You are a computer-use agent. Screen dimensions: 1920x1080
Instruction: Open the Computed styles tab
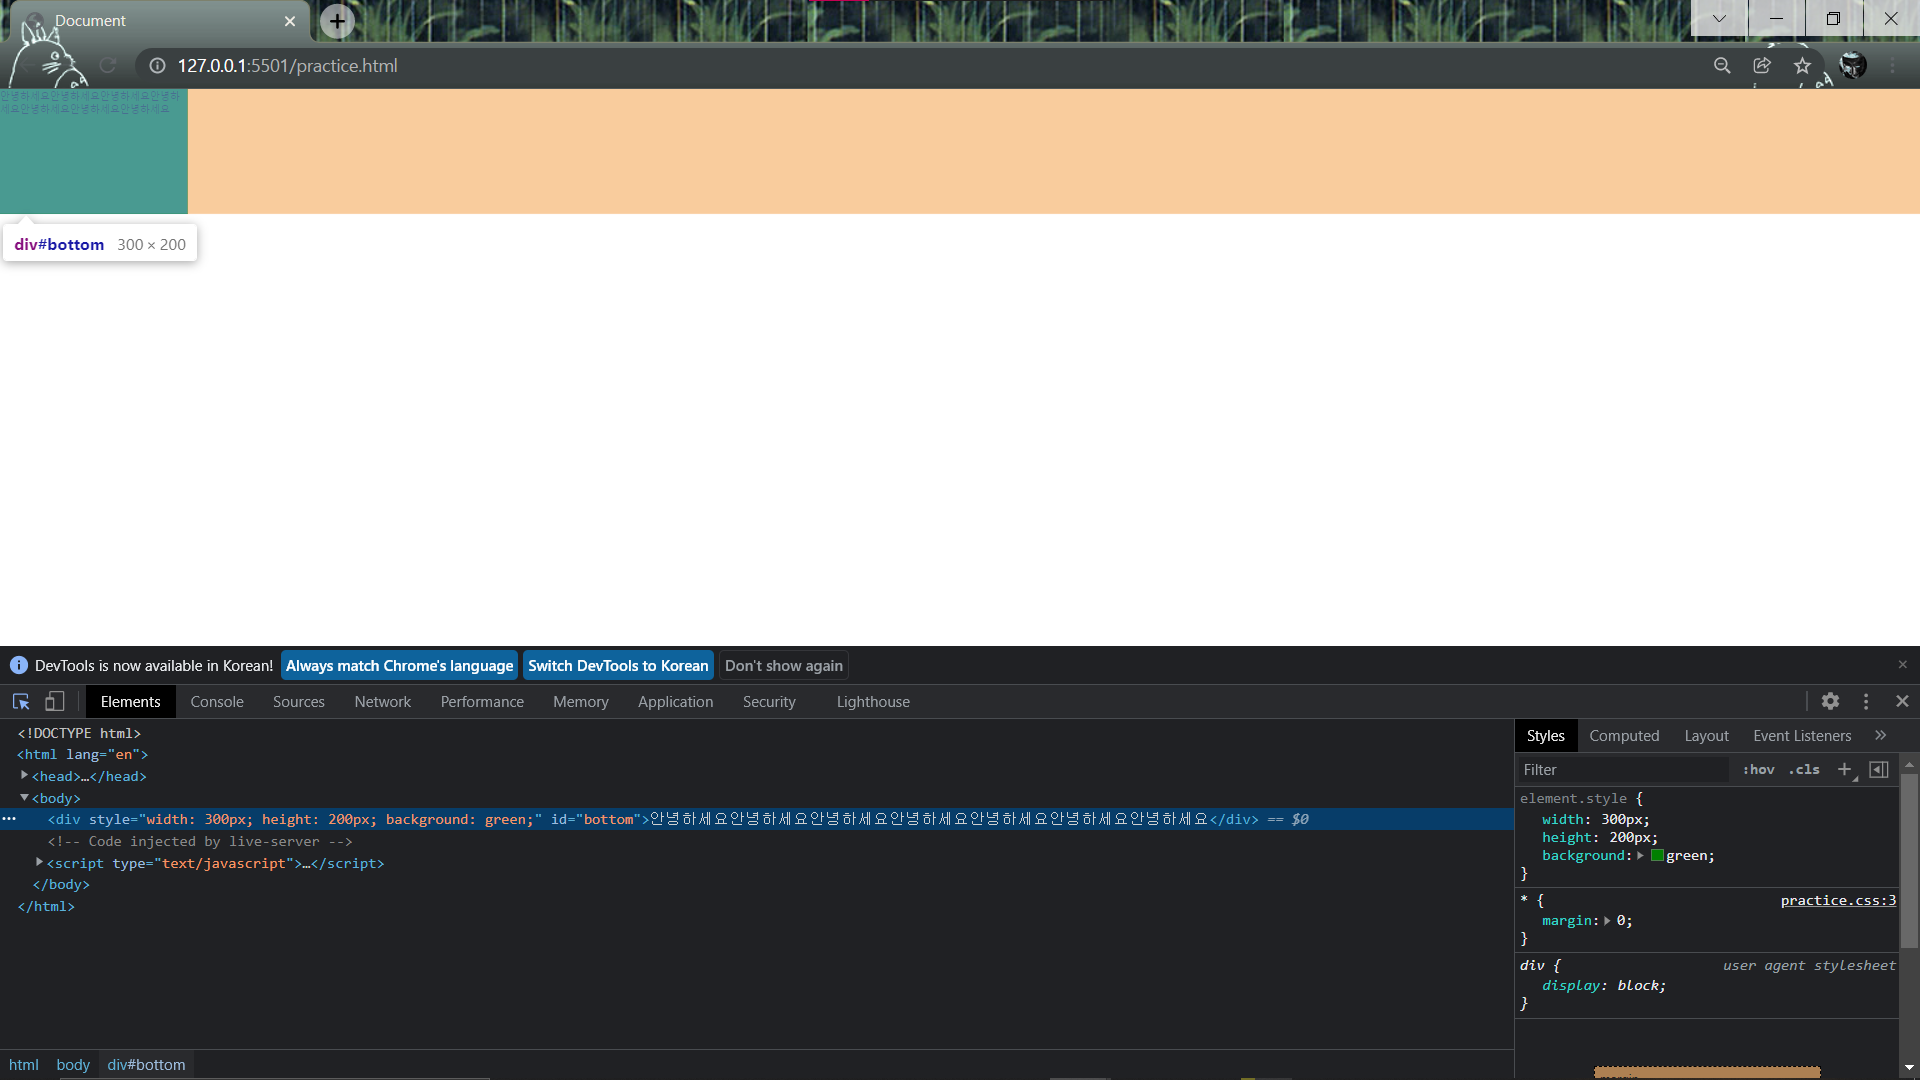tap(1624, 736)
